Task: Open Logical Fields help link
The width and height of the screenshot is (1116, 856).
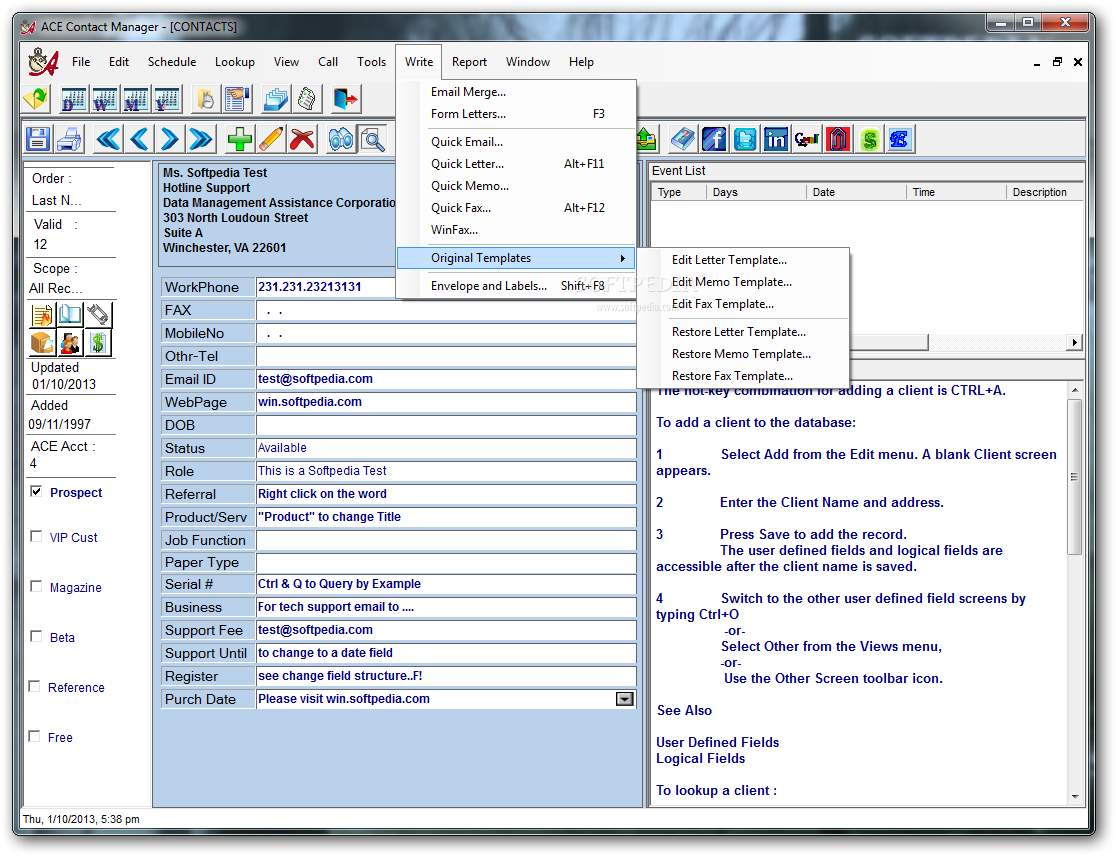Action: point(700,759)
